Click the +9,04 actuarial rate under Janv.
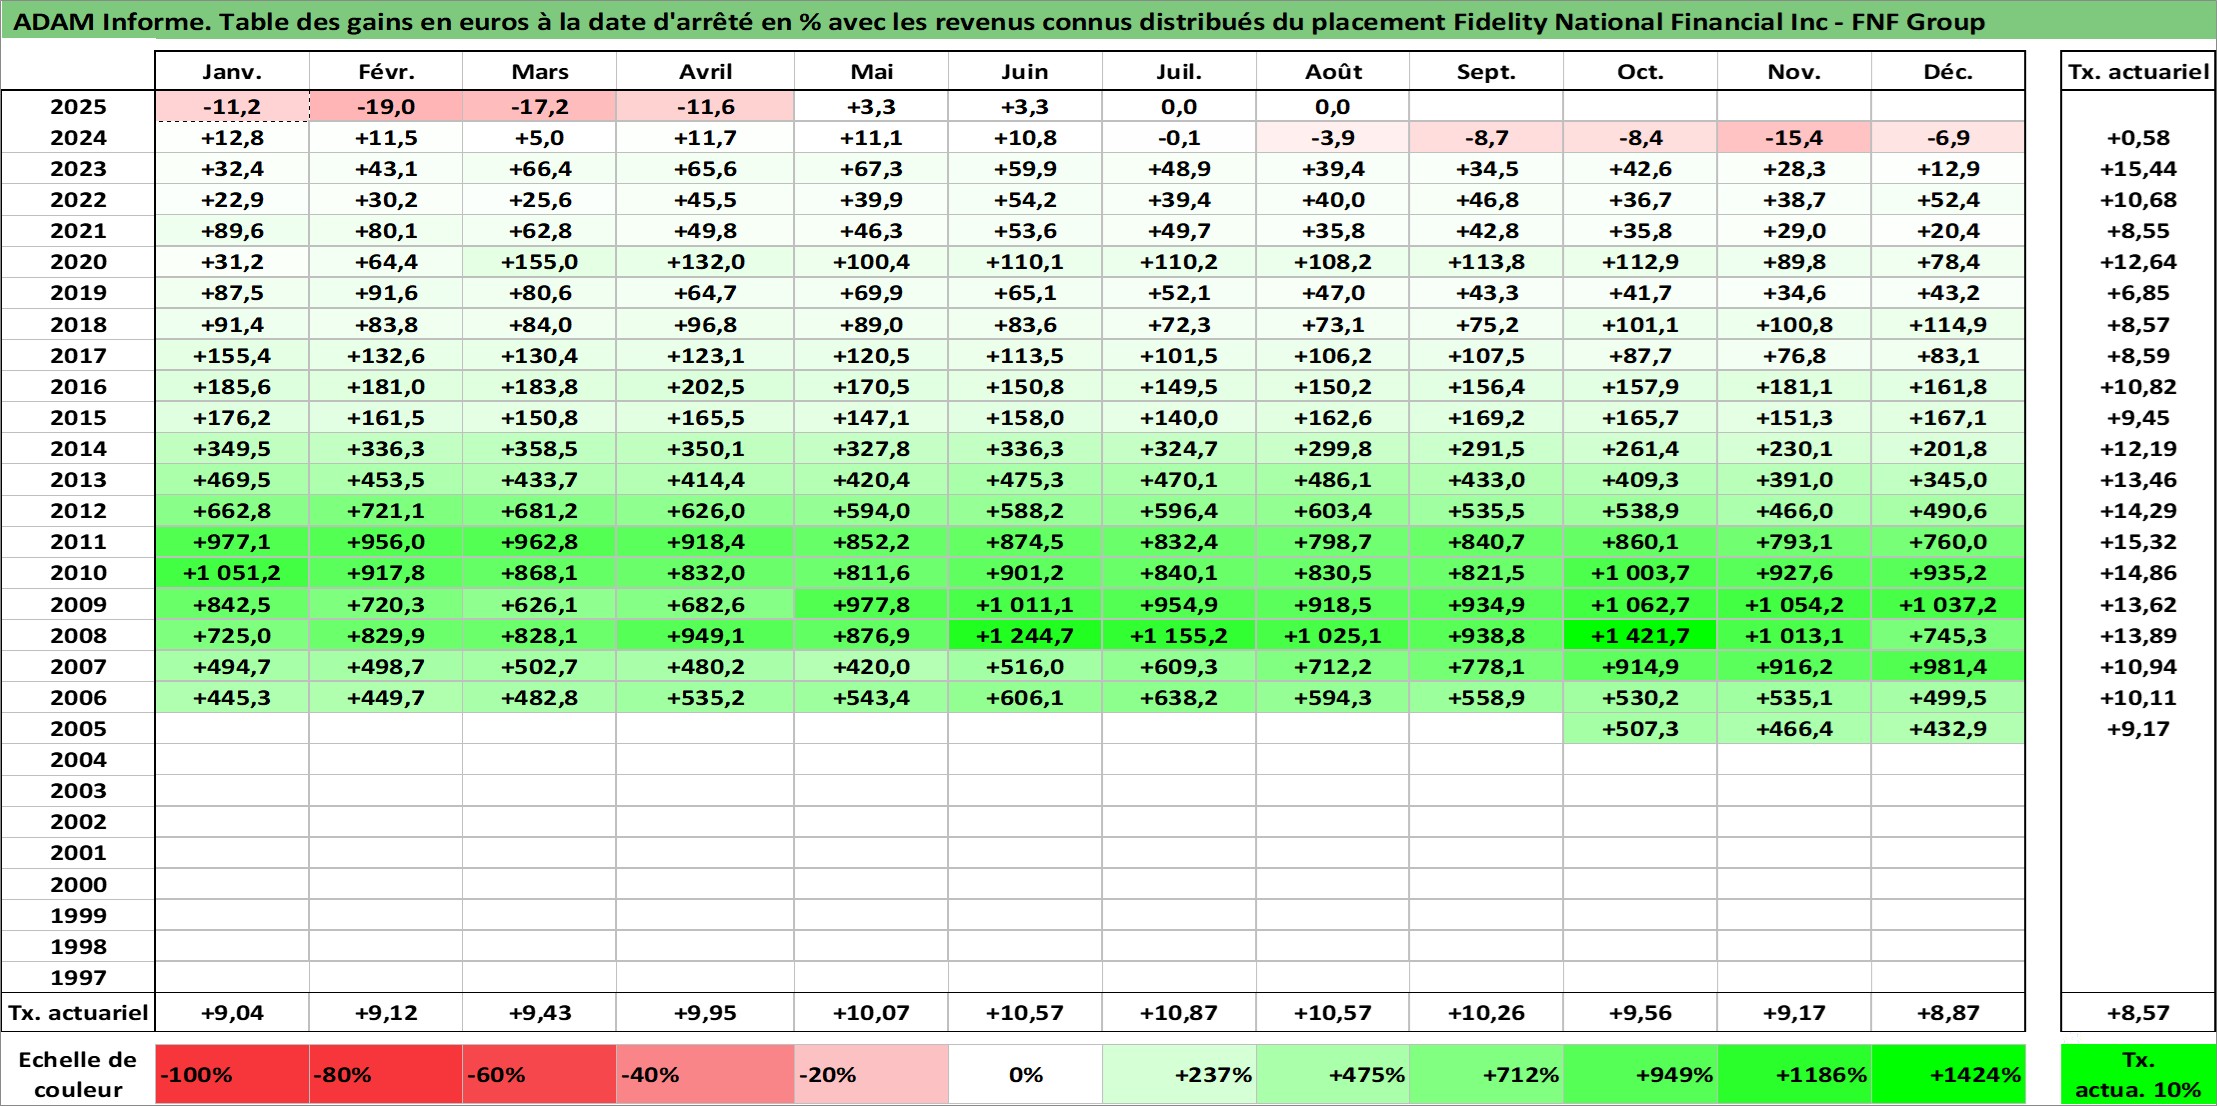The width and height of the screenshot is (2217, 1106). coord(232,1013)
